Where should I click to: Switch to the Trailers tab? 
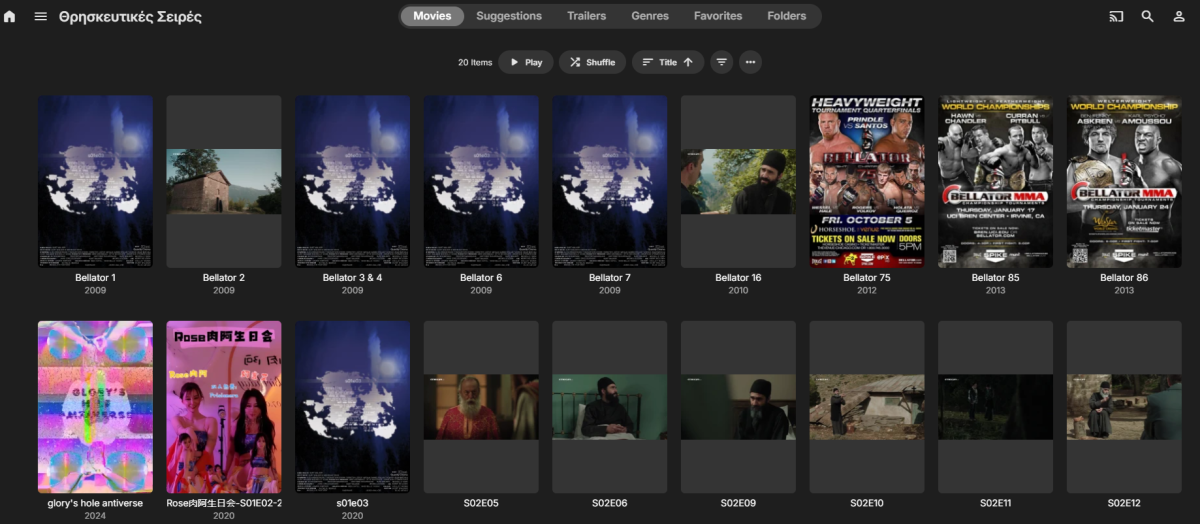click(586, 16)
